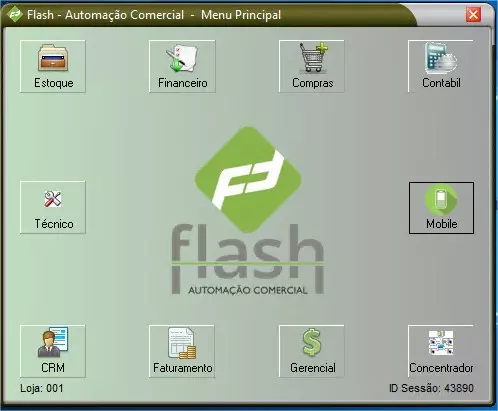Launch Concentrador using the network diagram icon
This screenshot has height=411, width=498.
(441, 343)
